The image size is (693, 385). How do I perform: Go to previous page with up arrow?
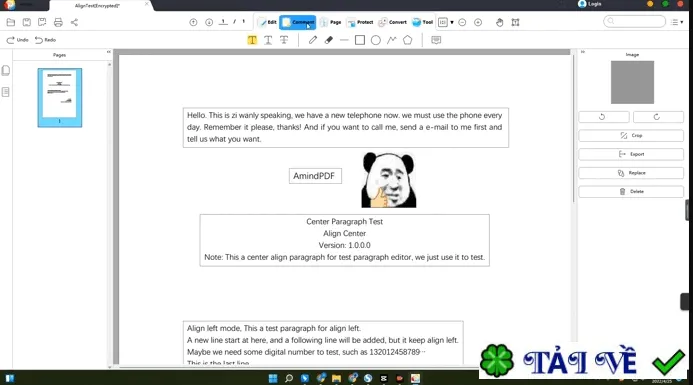(193, 22)
